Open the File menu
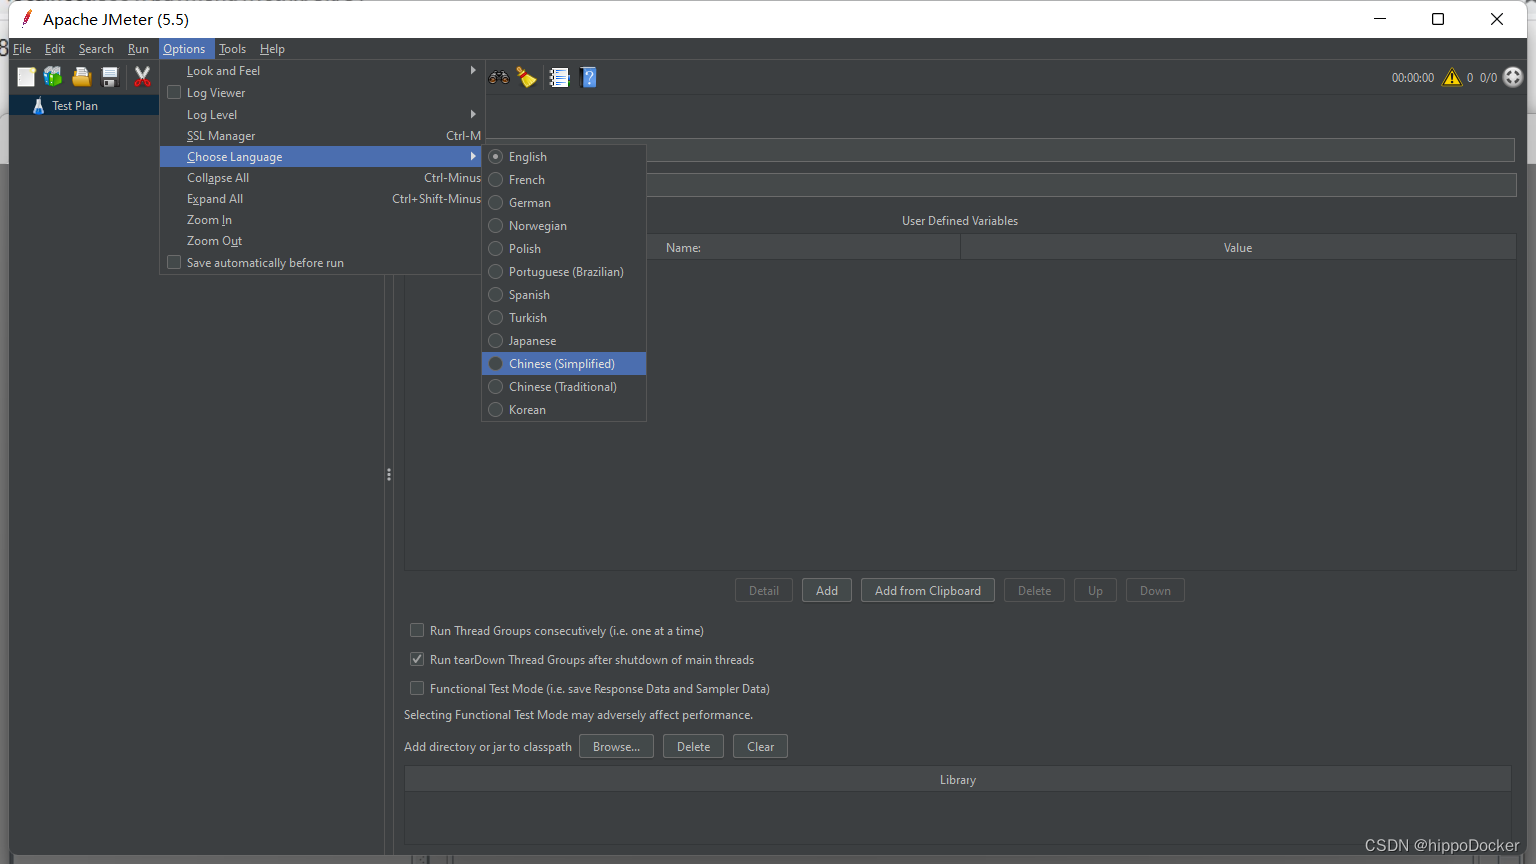 tap(22, 49)
